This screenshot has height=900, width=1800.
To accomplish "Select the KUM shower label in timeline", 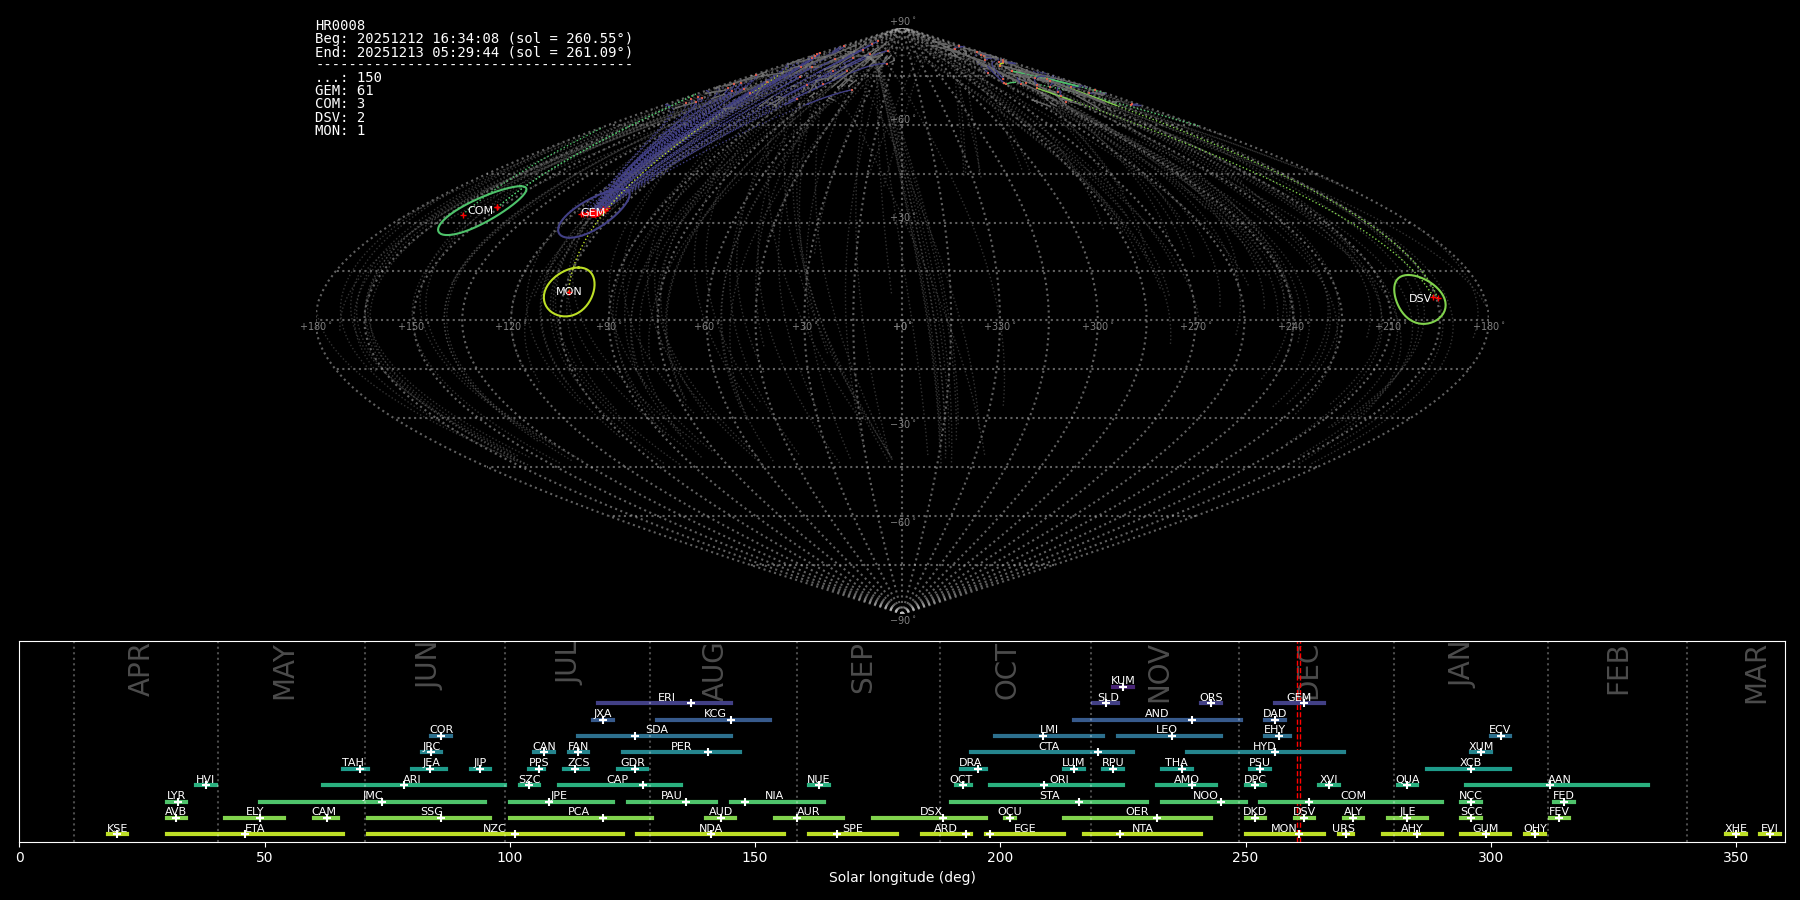I will pos(1122,680).
